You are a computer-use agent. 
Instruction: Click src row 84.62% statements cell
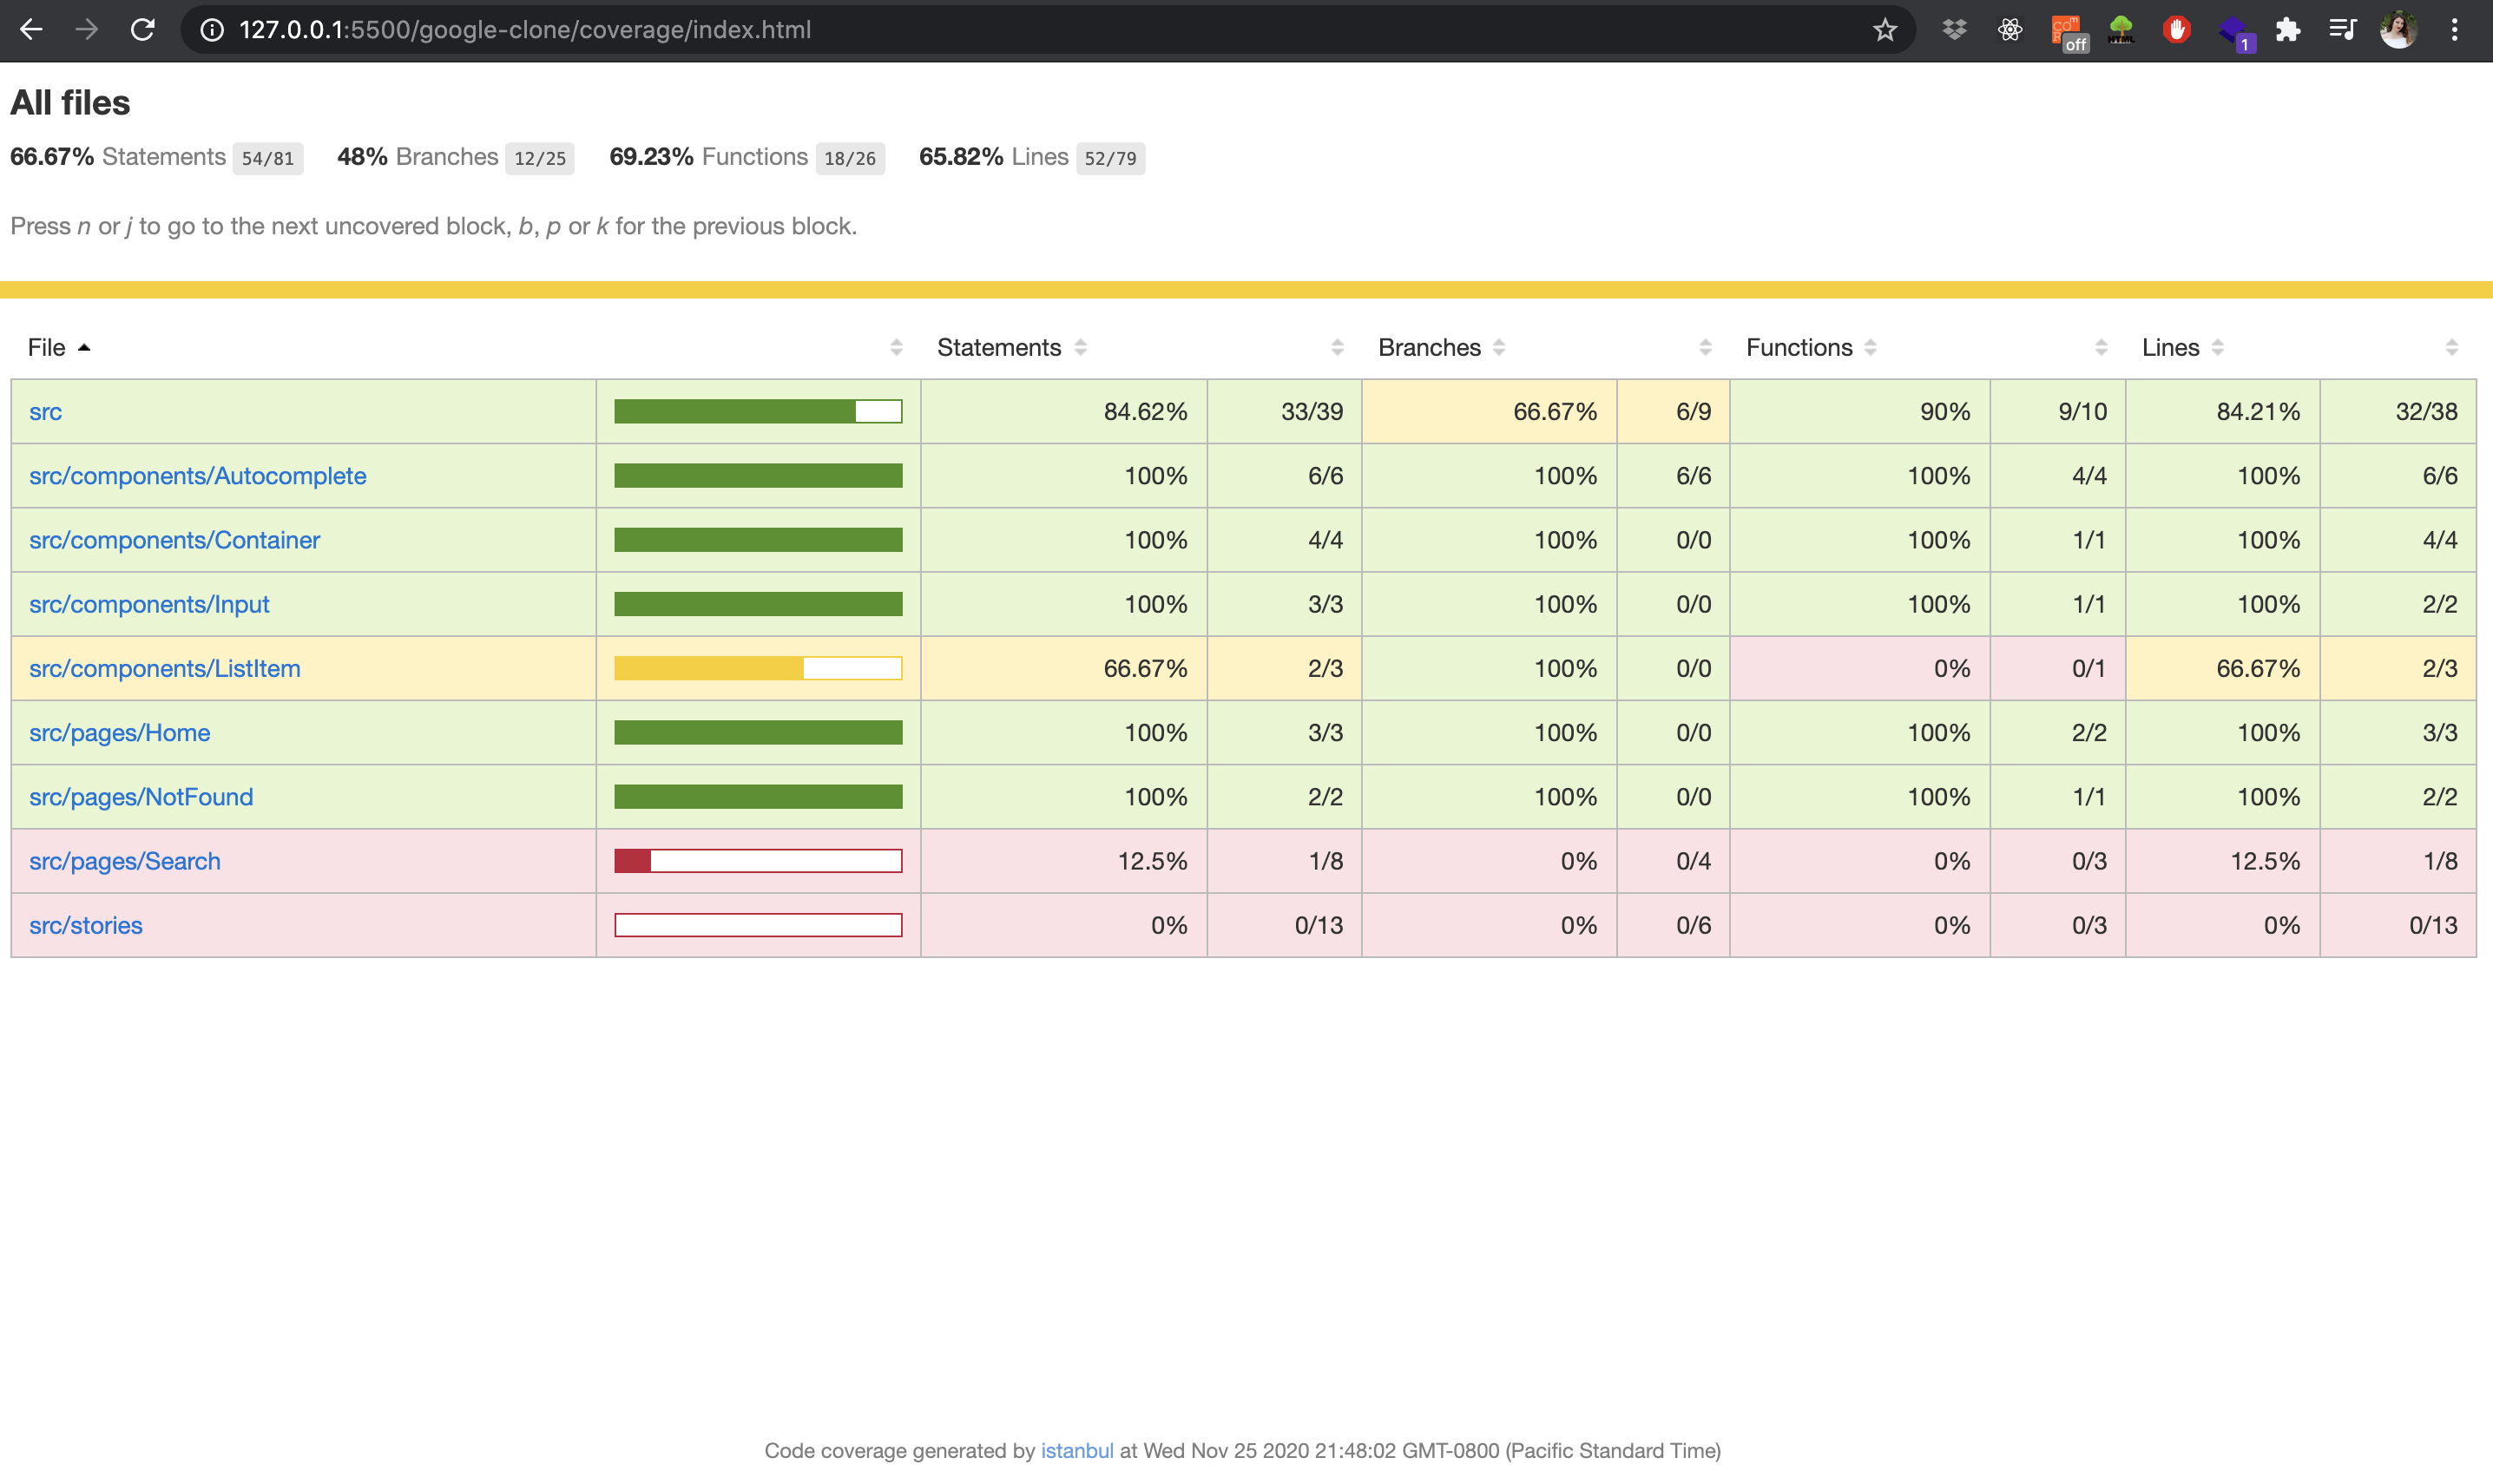(x=1064, y=411)
